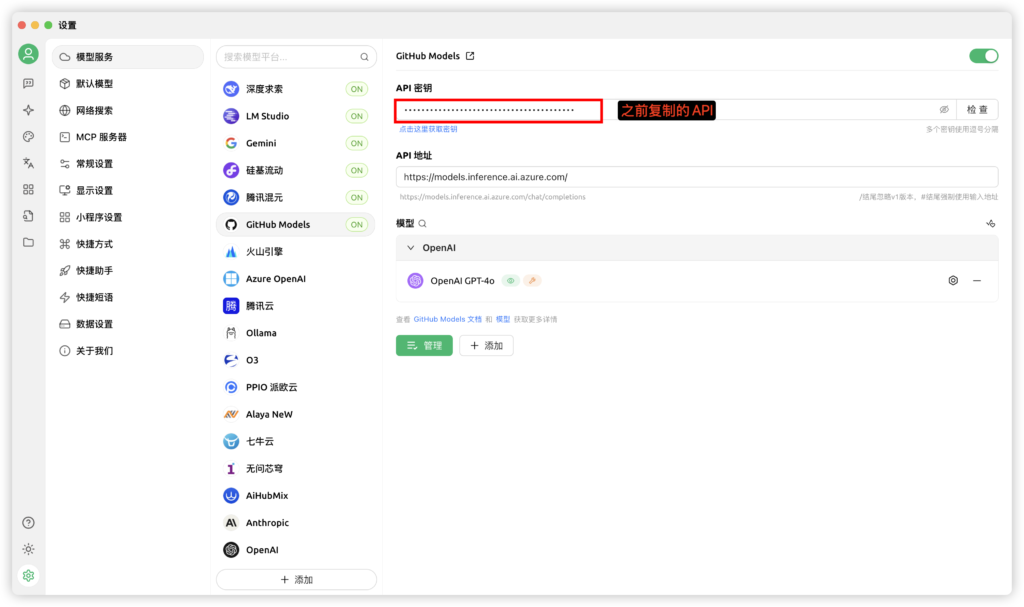Open 关于我们 settings section
Image resolution: width=1024 pixels, height=607 pixels.
tap(128, 351)
